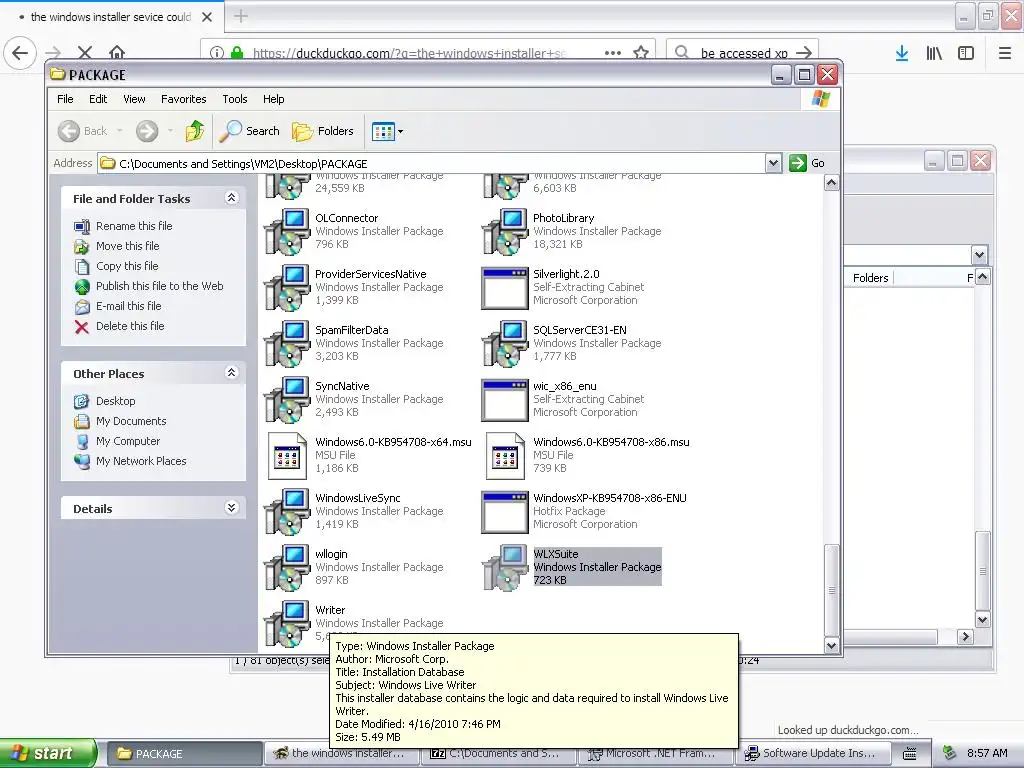
Task: Click Publish this file to the Web
Action: [159, 286]
